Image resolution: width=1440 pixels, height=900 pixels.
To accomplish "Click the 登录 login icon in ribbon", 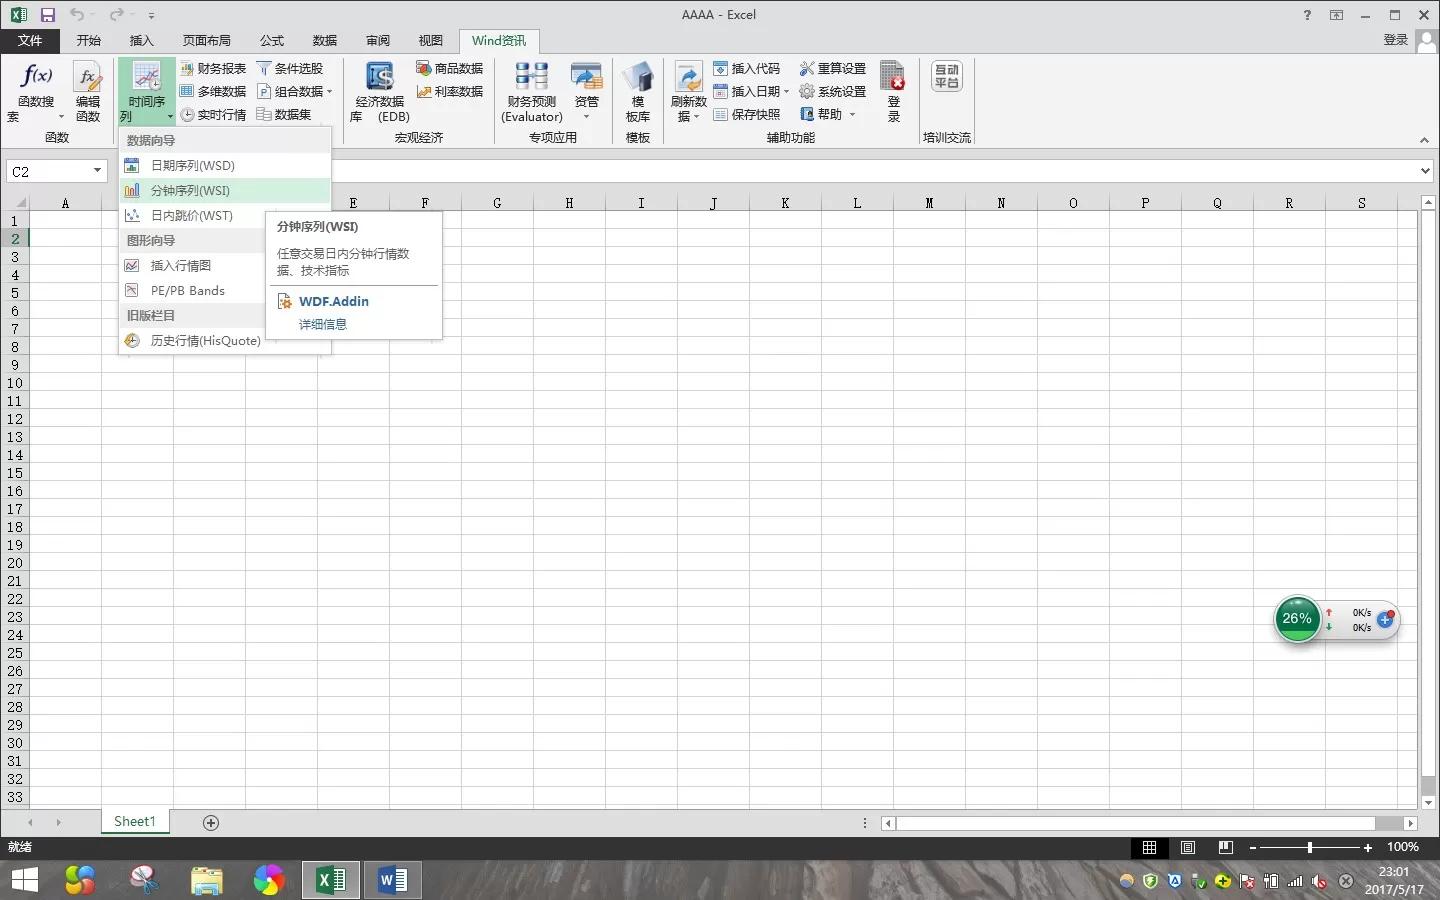I will pos(893,92).
